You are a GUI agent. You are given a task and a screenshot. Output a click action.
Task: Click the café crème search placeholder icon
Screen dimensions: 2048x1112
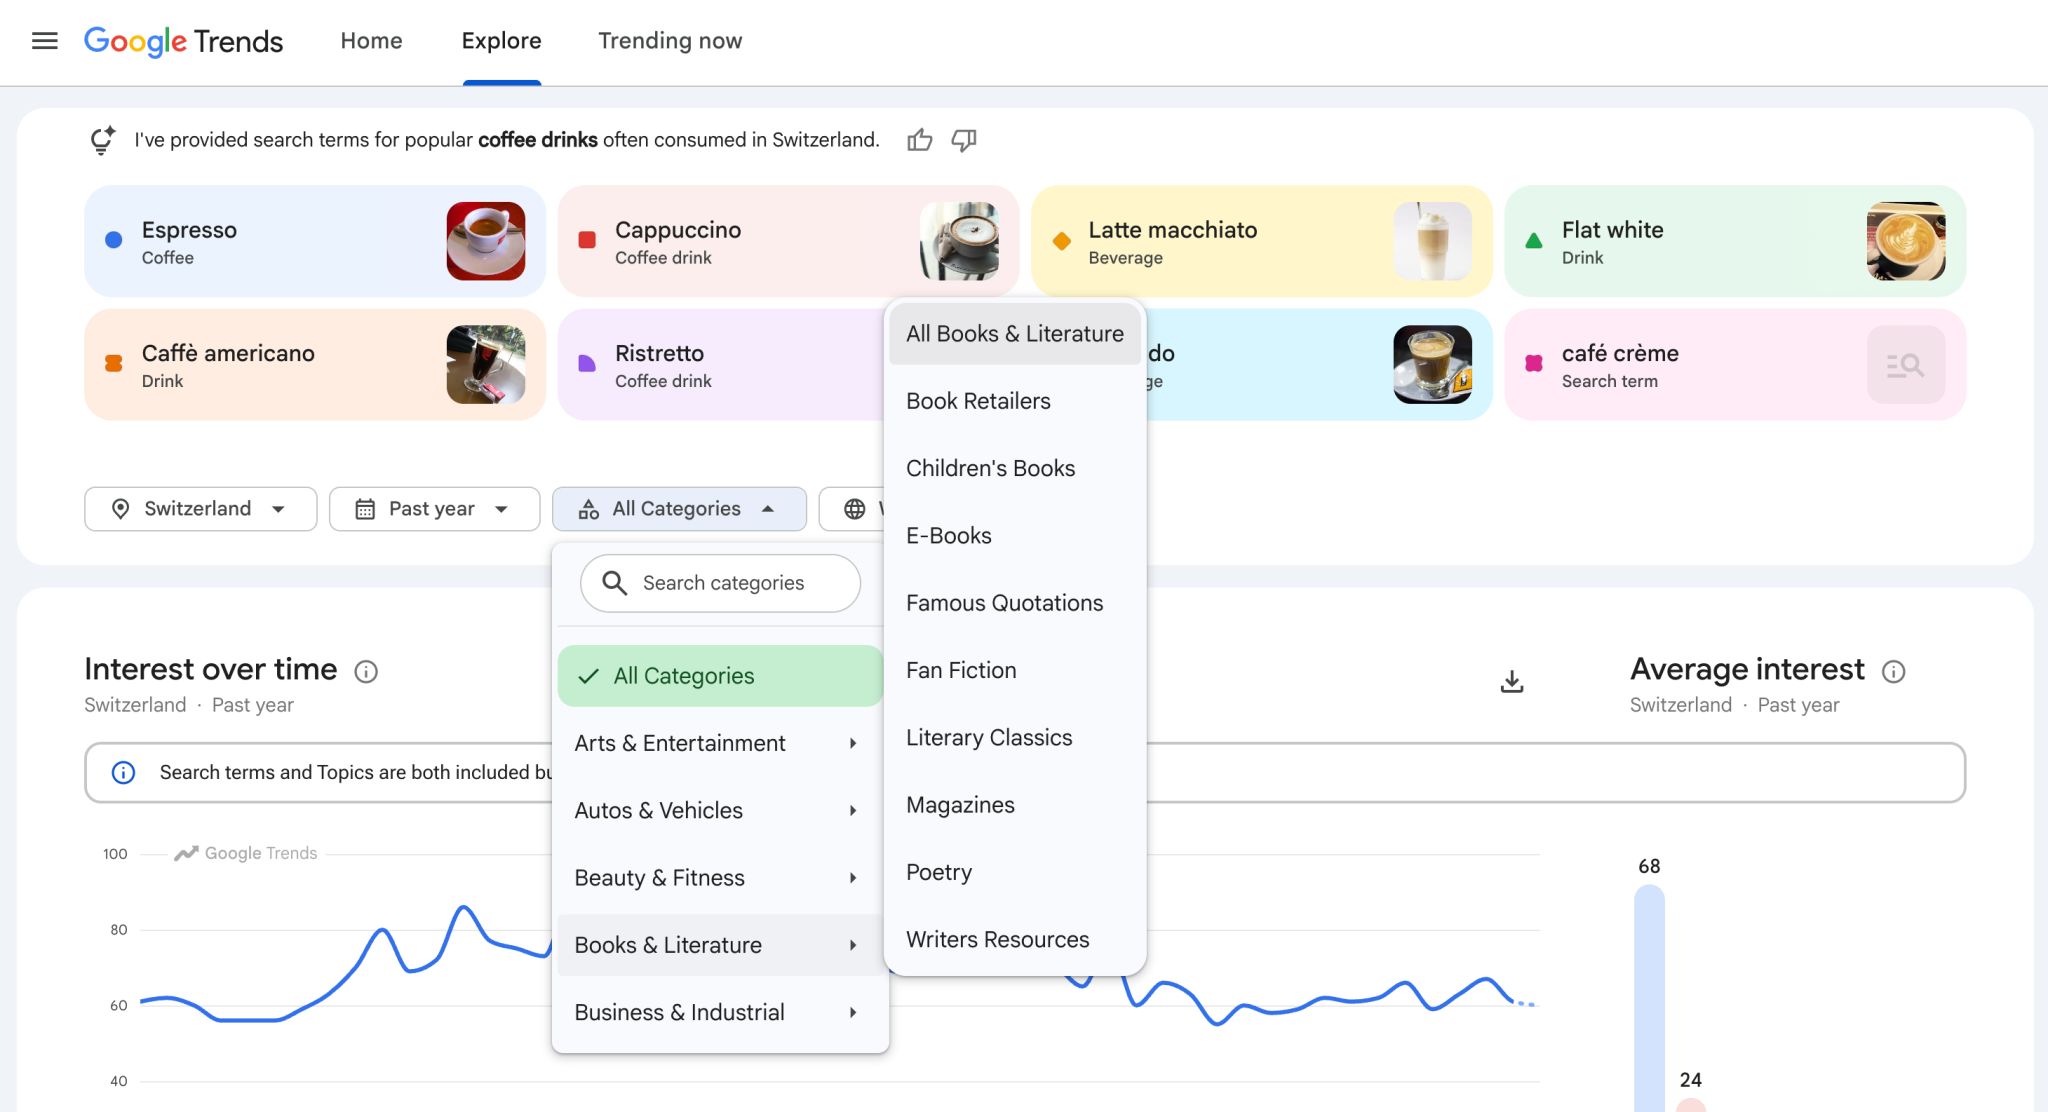point(1906,365)
